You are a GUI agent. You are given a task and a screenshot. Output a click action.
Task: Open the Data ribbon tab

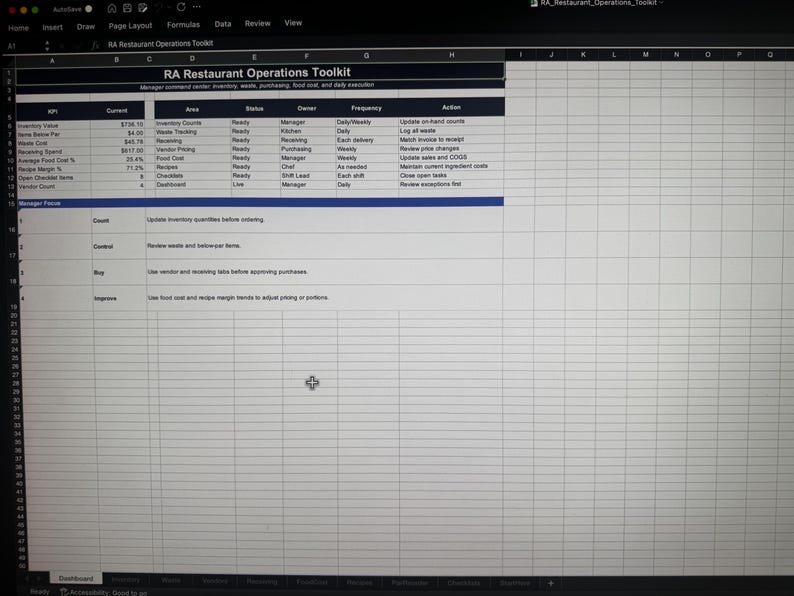(223, 24)
